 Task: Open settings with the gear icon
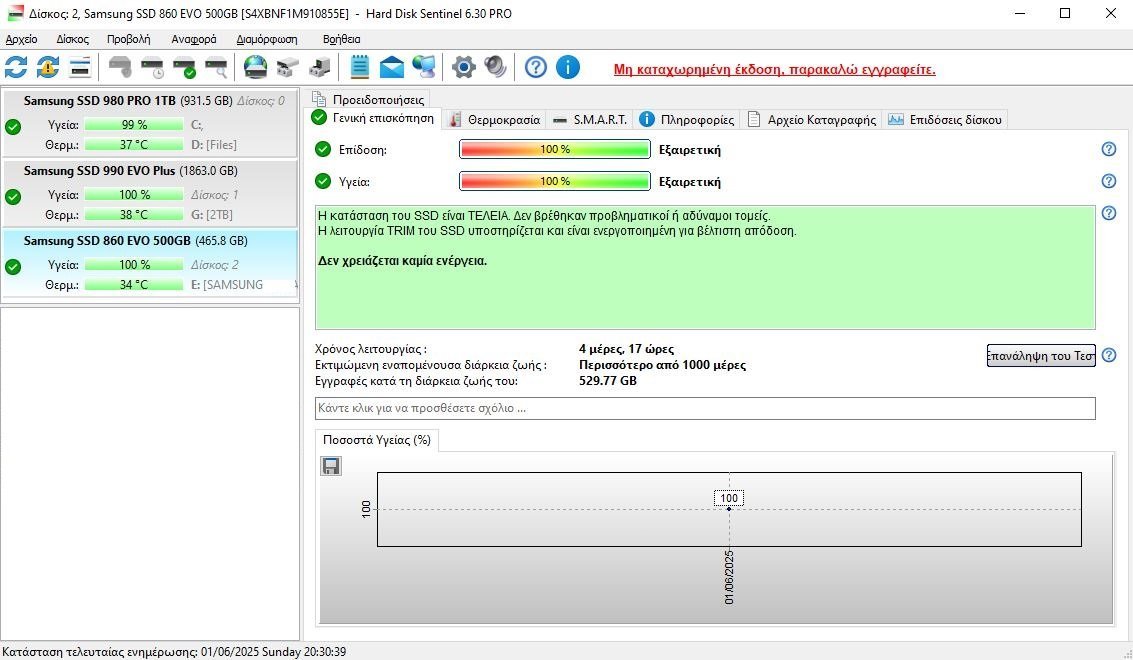pos(463,67)
